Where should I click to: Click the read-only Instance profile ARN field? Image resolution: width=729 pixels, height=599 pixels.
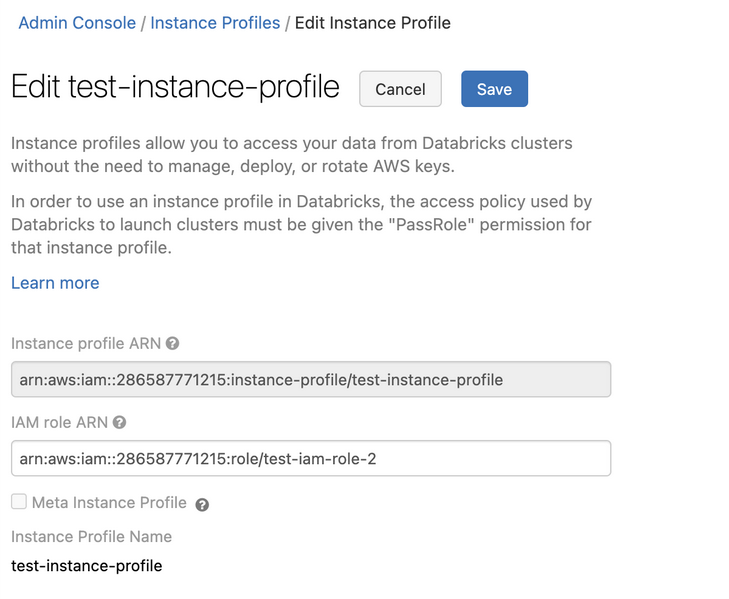pyautogui.click(x=310, y=380)
